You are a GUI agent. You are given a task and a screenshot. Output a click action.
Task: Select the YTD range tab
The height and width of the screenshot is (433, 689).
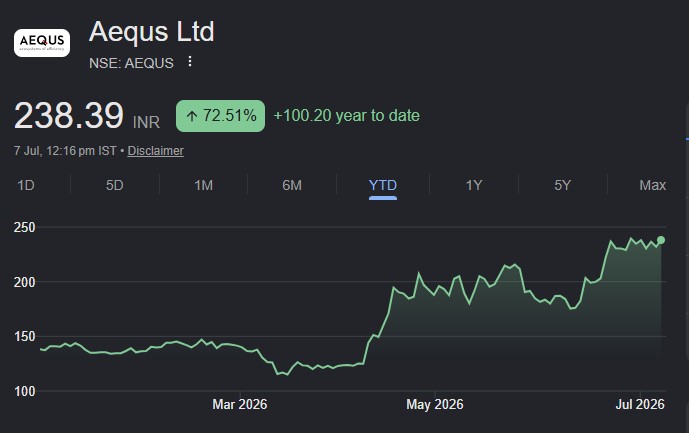pyautogui.click(x=383, y=185)
